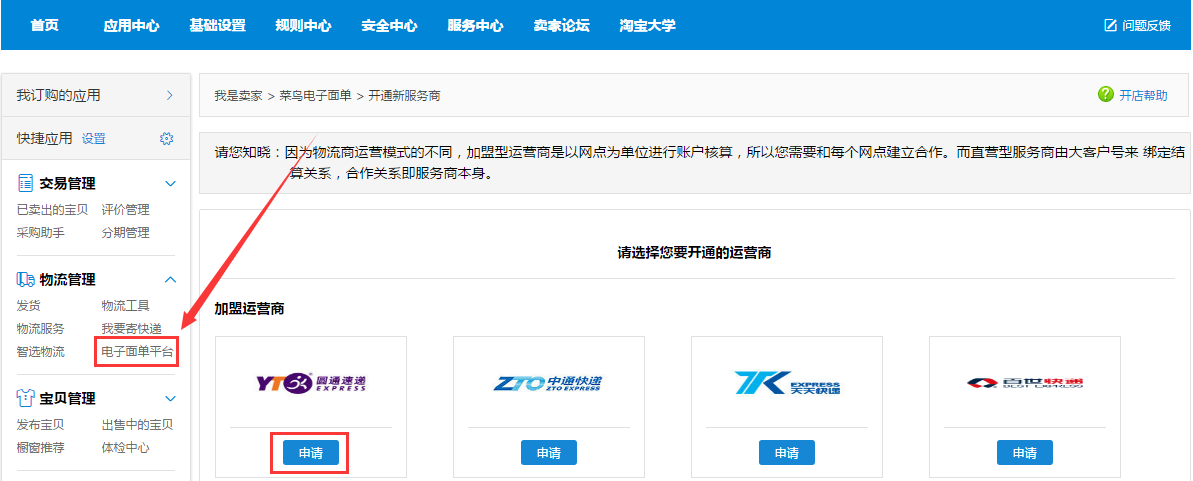Viewport: 1193px width, 481px height.
Task: Expand 我订购的应用 with its arrow
Action: point(170,95)
